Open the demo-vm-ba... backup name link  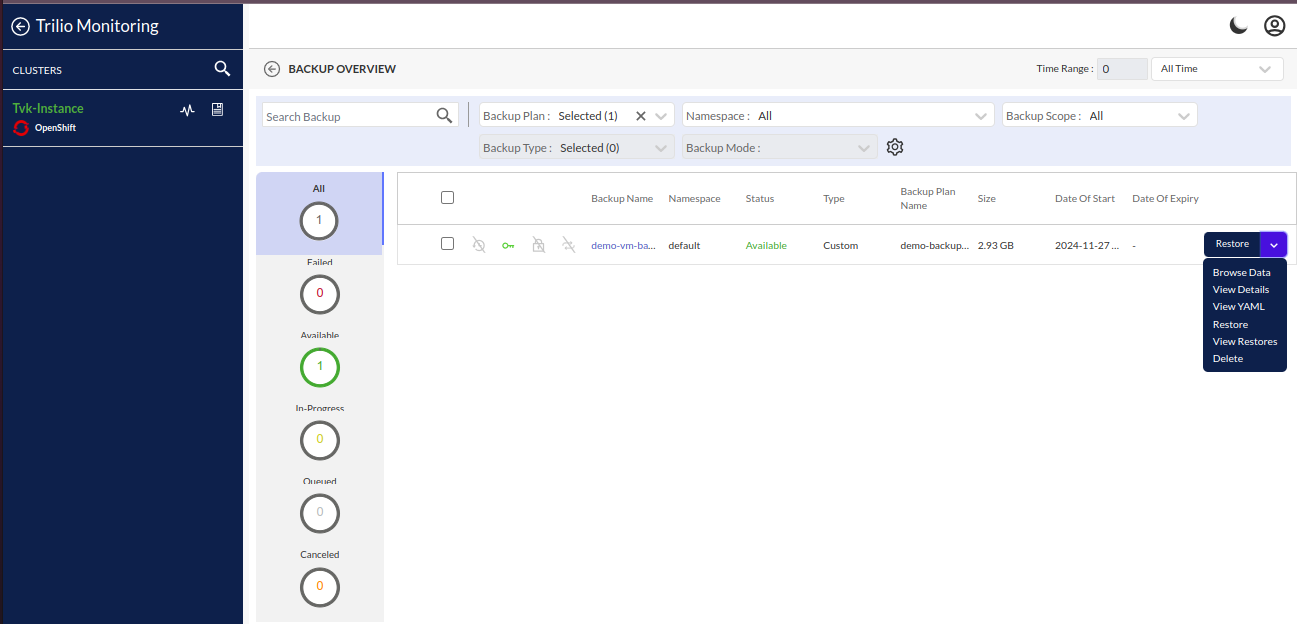coord(623,245)
